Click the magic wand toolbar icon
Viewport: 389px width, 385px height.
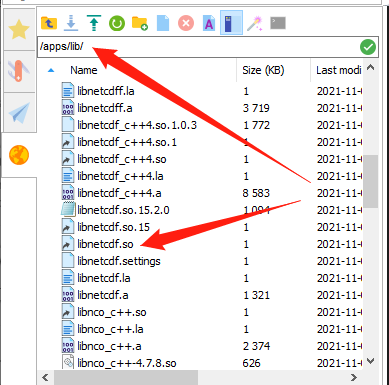[255, 23]
